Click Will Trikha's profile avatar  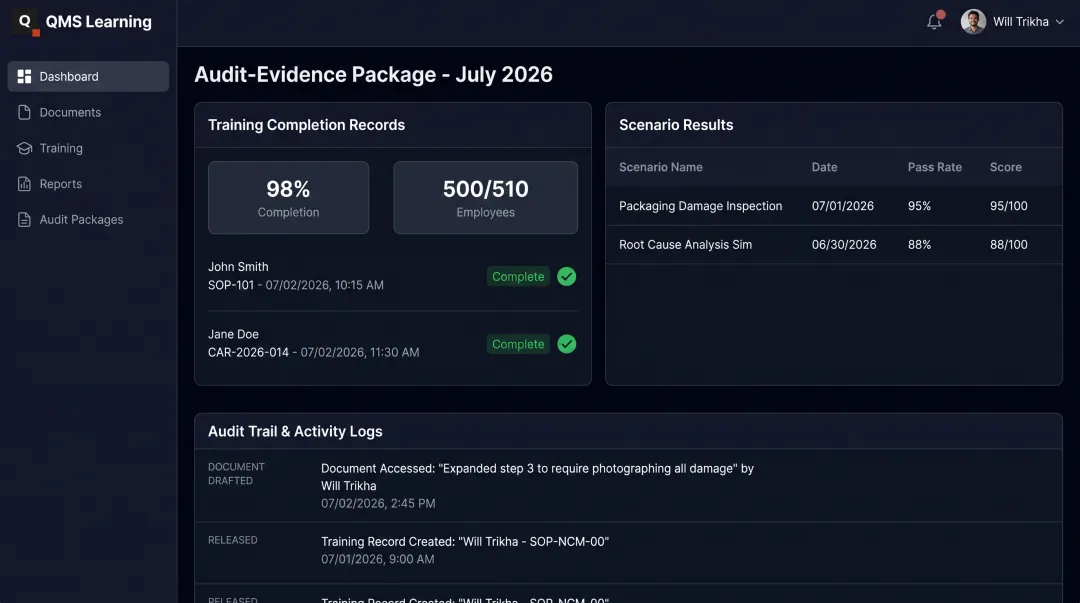tap(973, 21)
